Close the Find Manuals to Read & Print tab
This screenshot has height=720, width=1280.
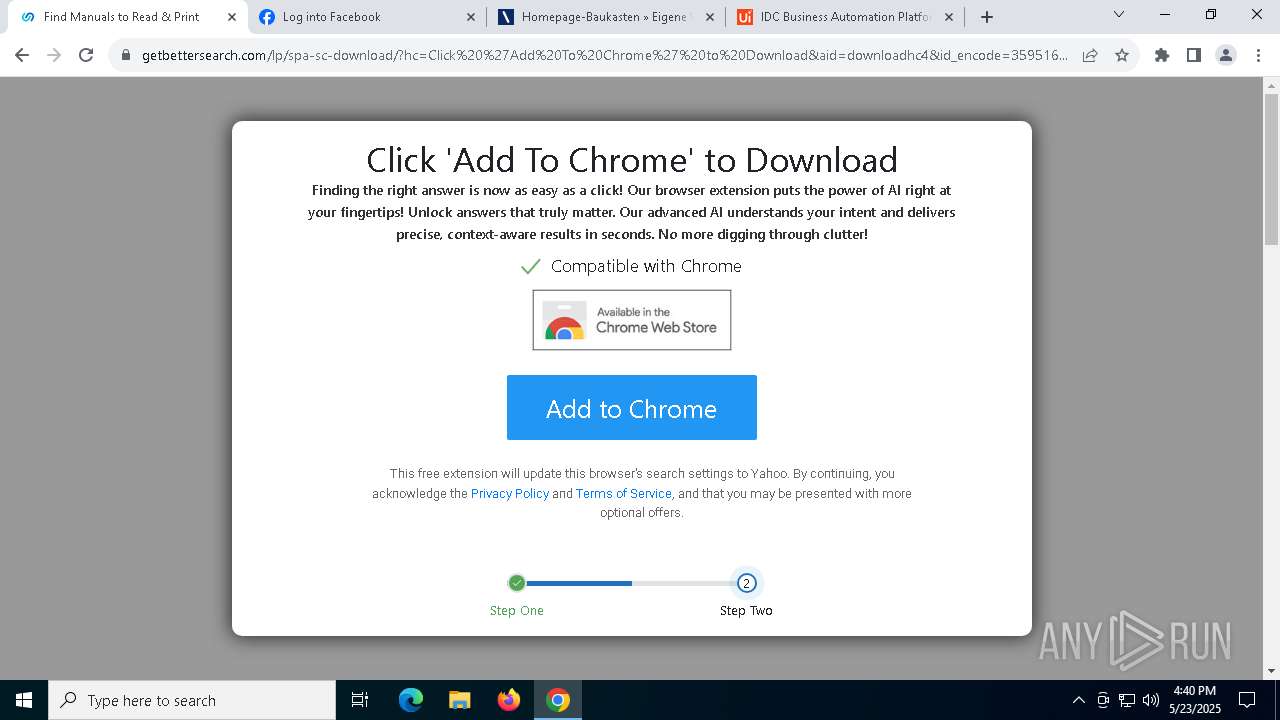232,17
